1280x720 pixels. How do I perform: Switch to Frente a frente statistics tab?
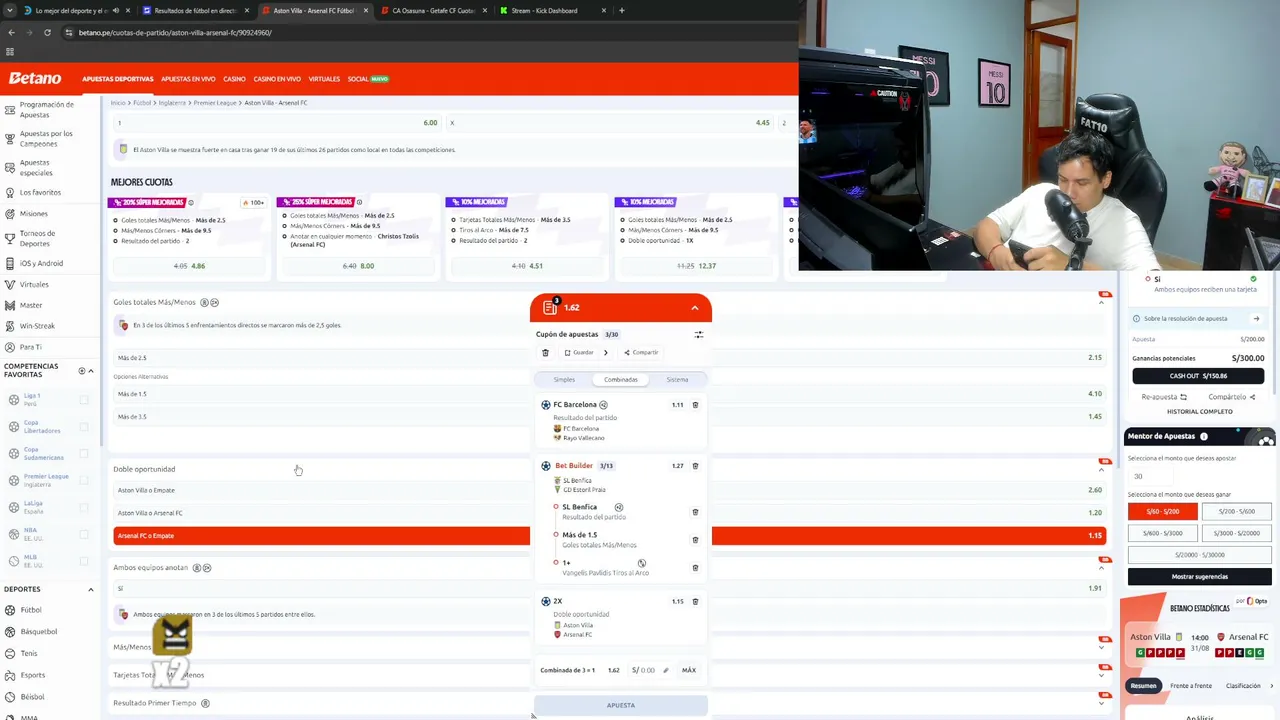(x=1191, y=686)
